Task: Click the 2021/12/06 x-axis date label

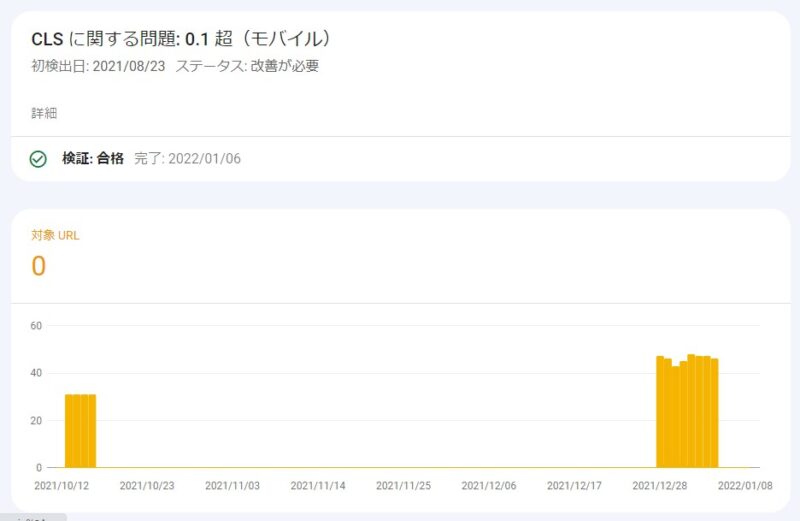Action: tap(489, 485)
